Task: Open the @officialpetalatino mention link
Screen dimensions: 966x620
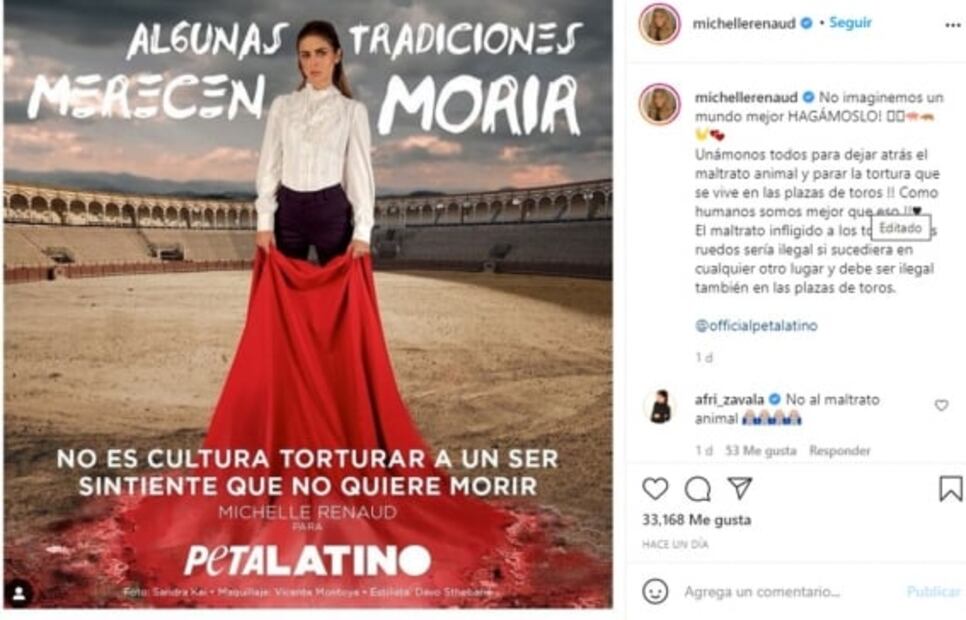Action: click(x=756, y=325)
